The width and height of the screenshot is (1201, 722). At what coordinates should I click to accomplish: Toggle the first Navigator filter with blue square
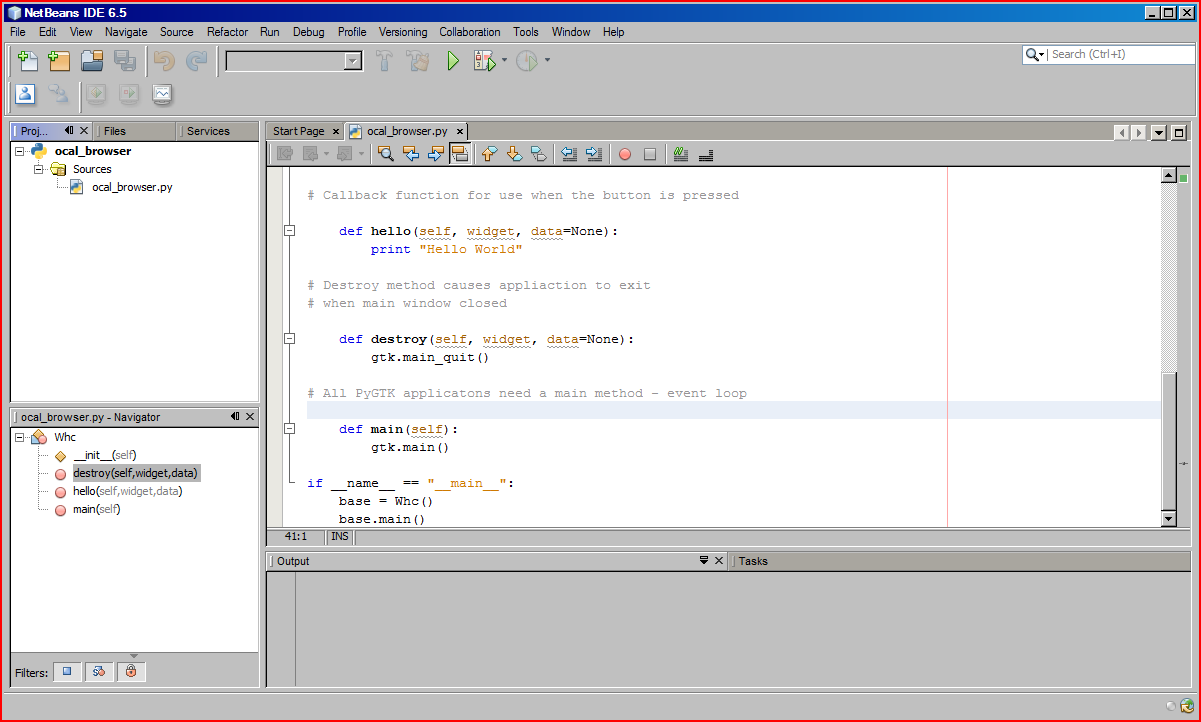coord(67,672)
